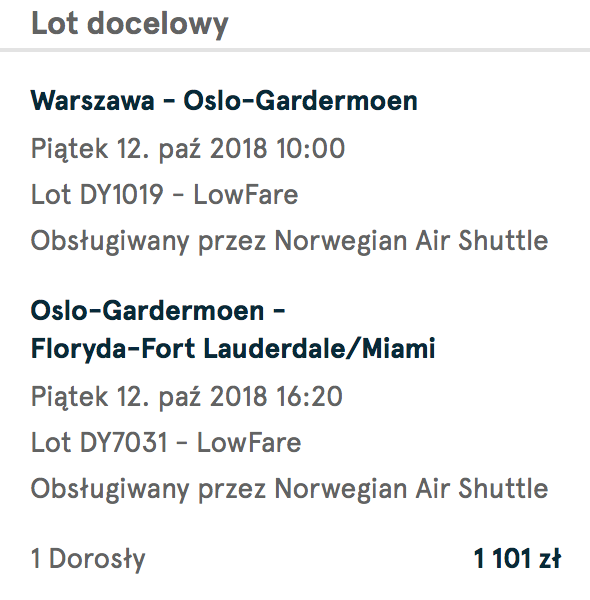The image size is (590, 600).
Task: Click 'LowFare' in the DY7031 line
Action: (x=249, y=442)
